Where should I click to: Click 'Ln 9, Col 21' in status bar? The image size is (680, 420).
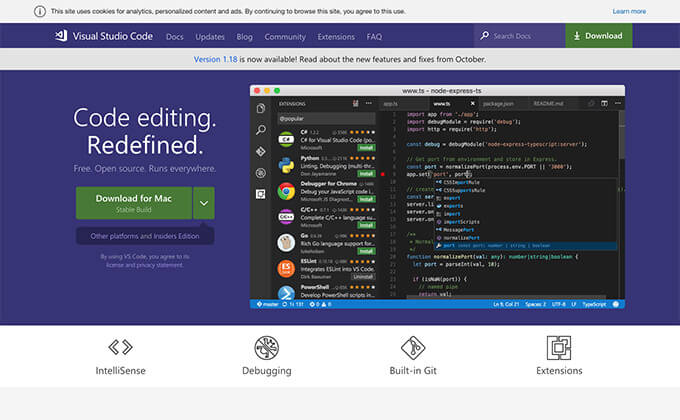pyautogui.click(x=506, y=304)
